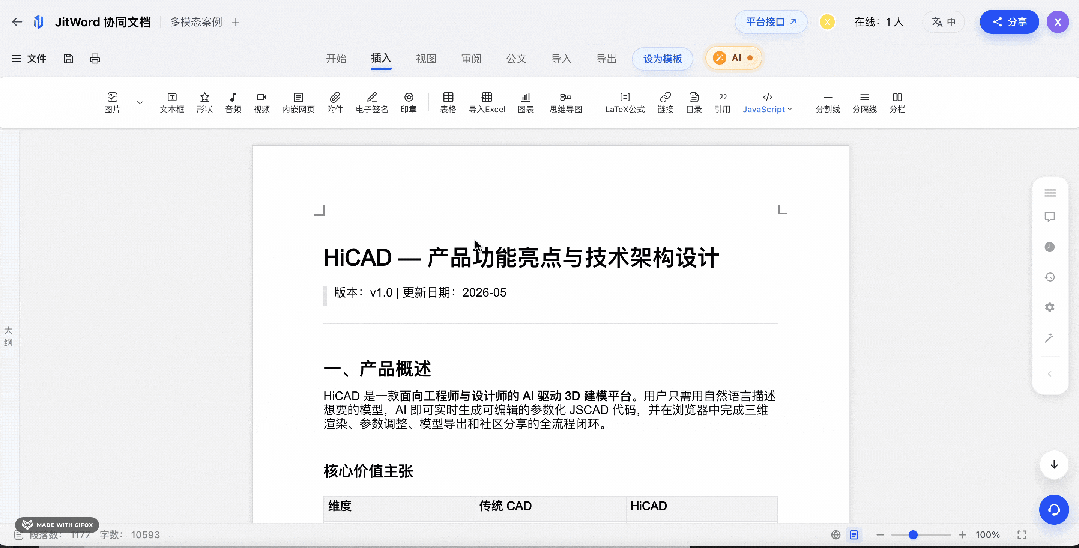1079x548 pixels.
Task: Open comments icon in right sidebar
Action: click(1050, 217)
